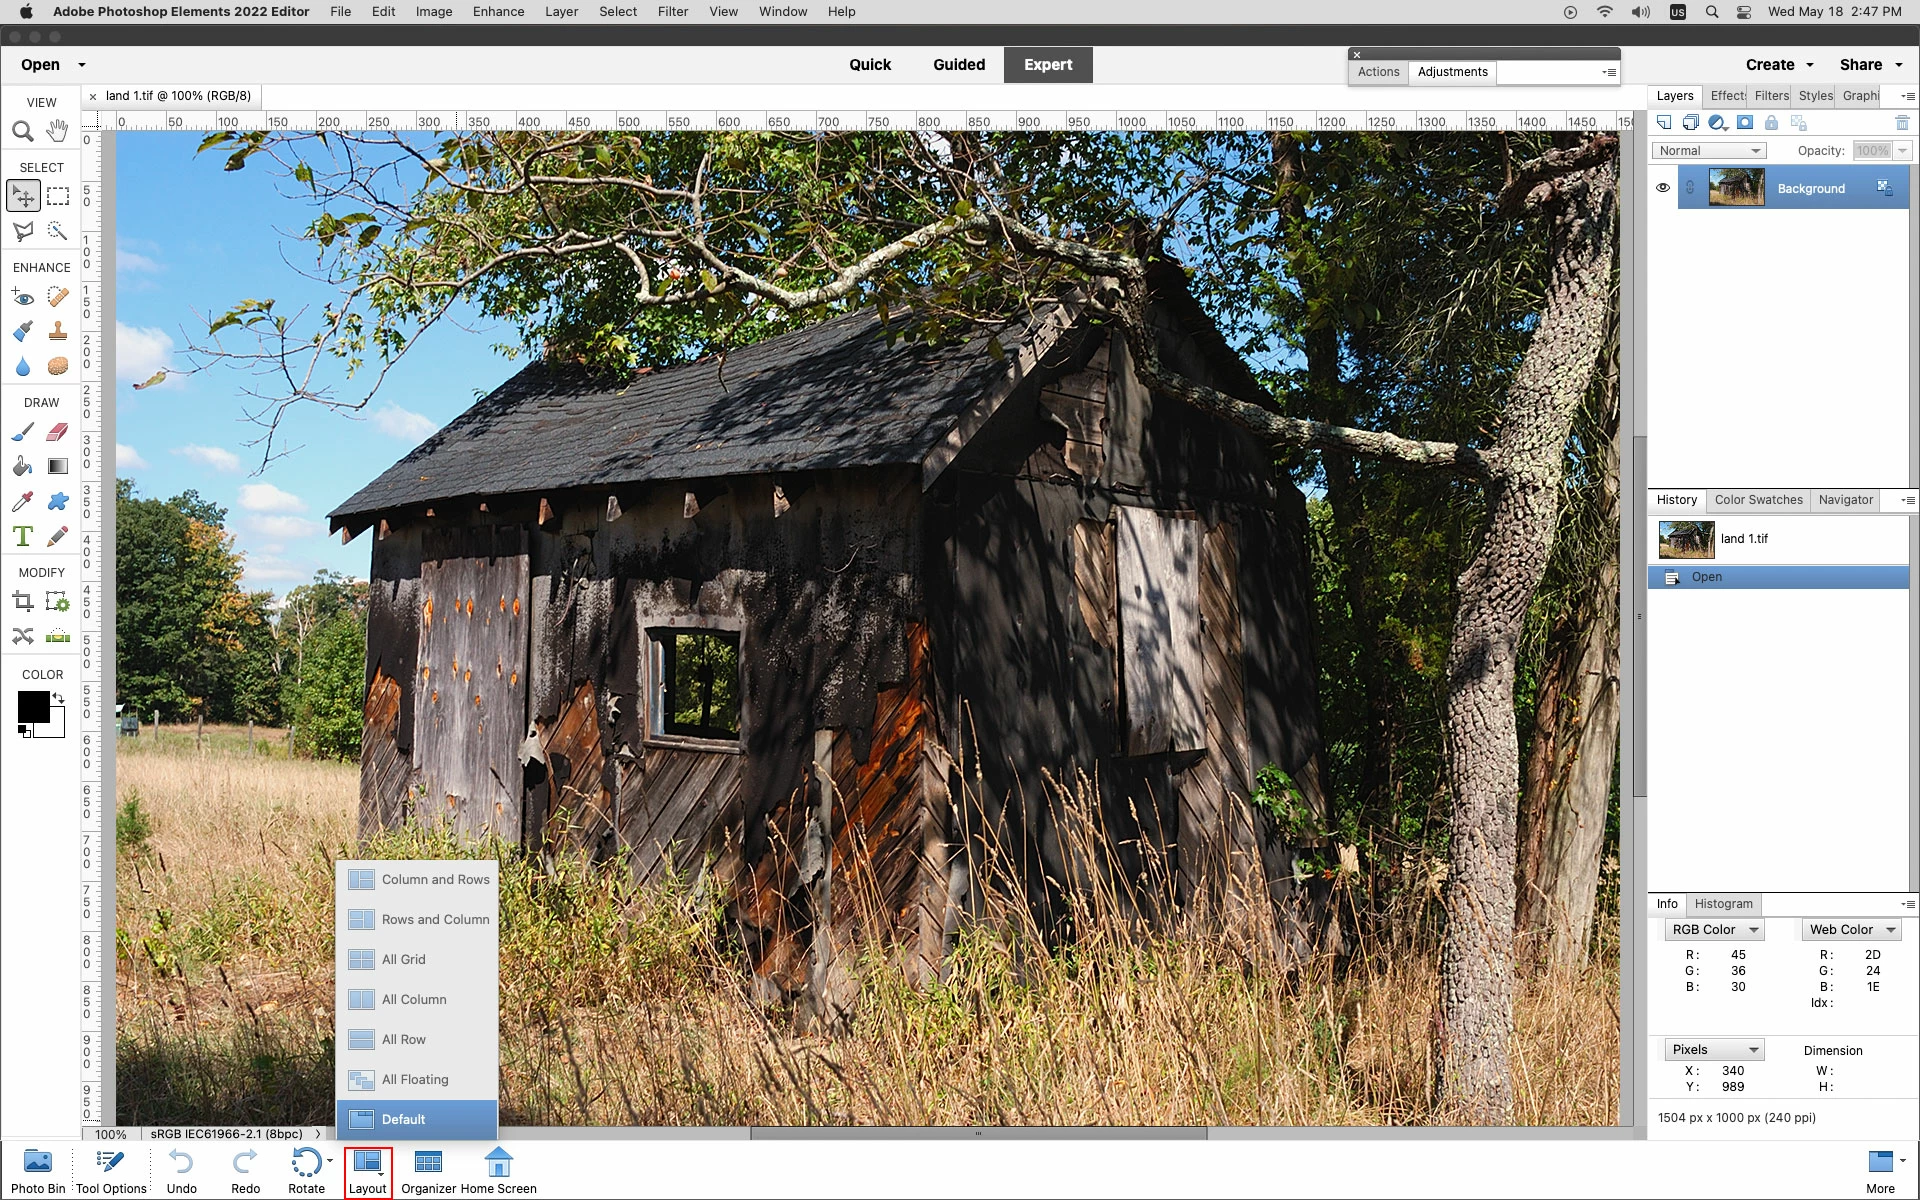Switch to Guided mode
Image resolution: width=1920 pixels, height=1200 pixels.
(x=958, y=65)
